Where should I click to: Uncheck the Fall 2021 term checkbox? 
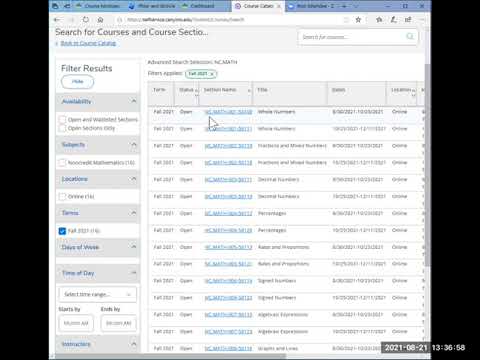click(62, 231)
